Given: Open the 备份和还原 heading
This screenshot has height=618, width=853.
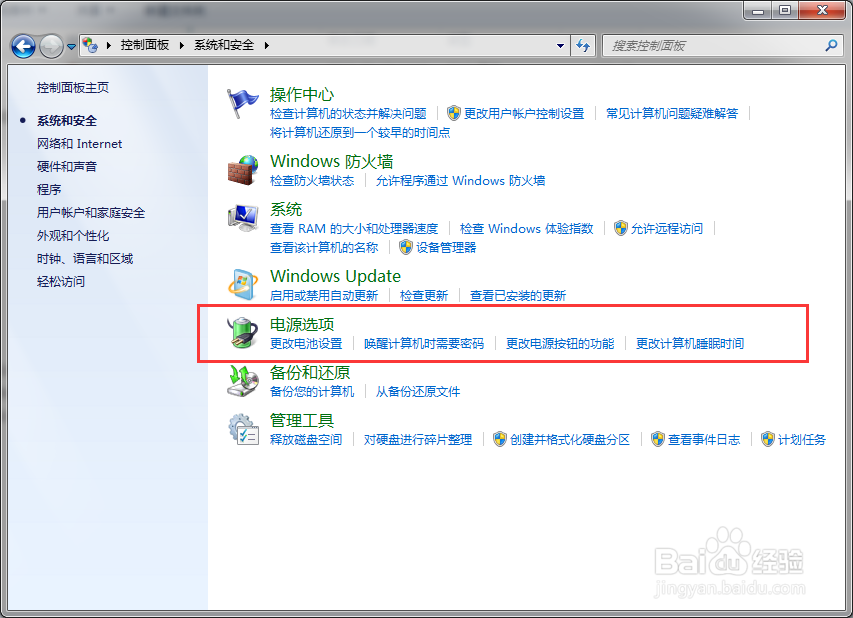Looking at the screenshot, I should tap(310, 373).
